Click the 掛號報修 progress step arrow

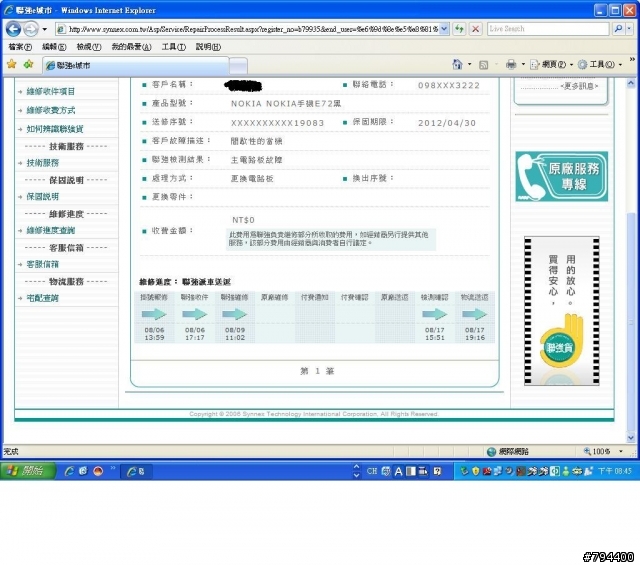(x=154, y=314)
